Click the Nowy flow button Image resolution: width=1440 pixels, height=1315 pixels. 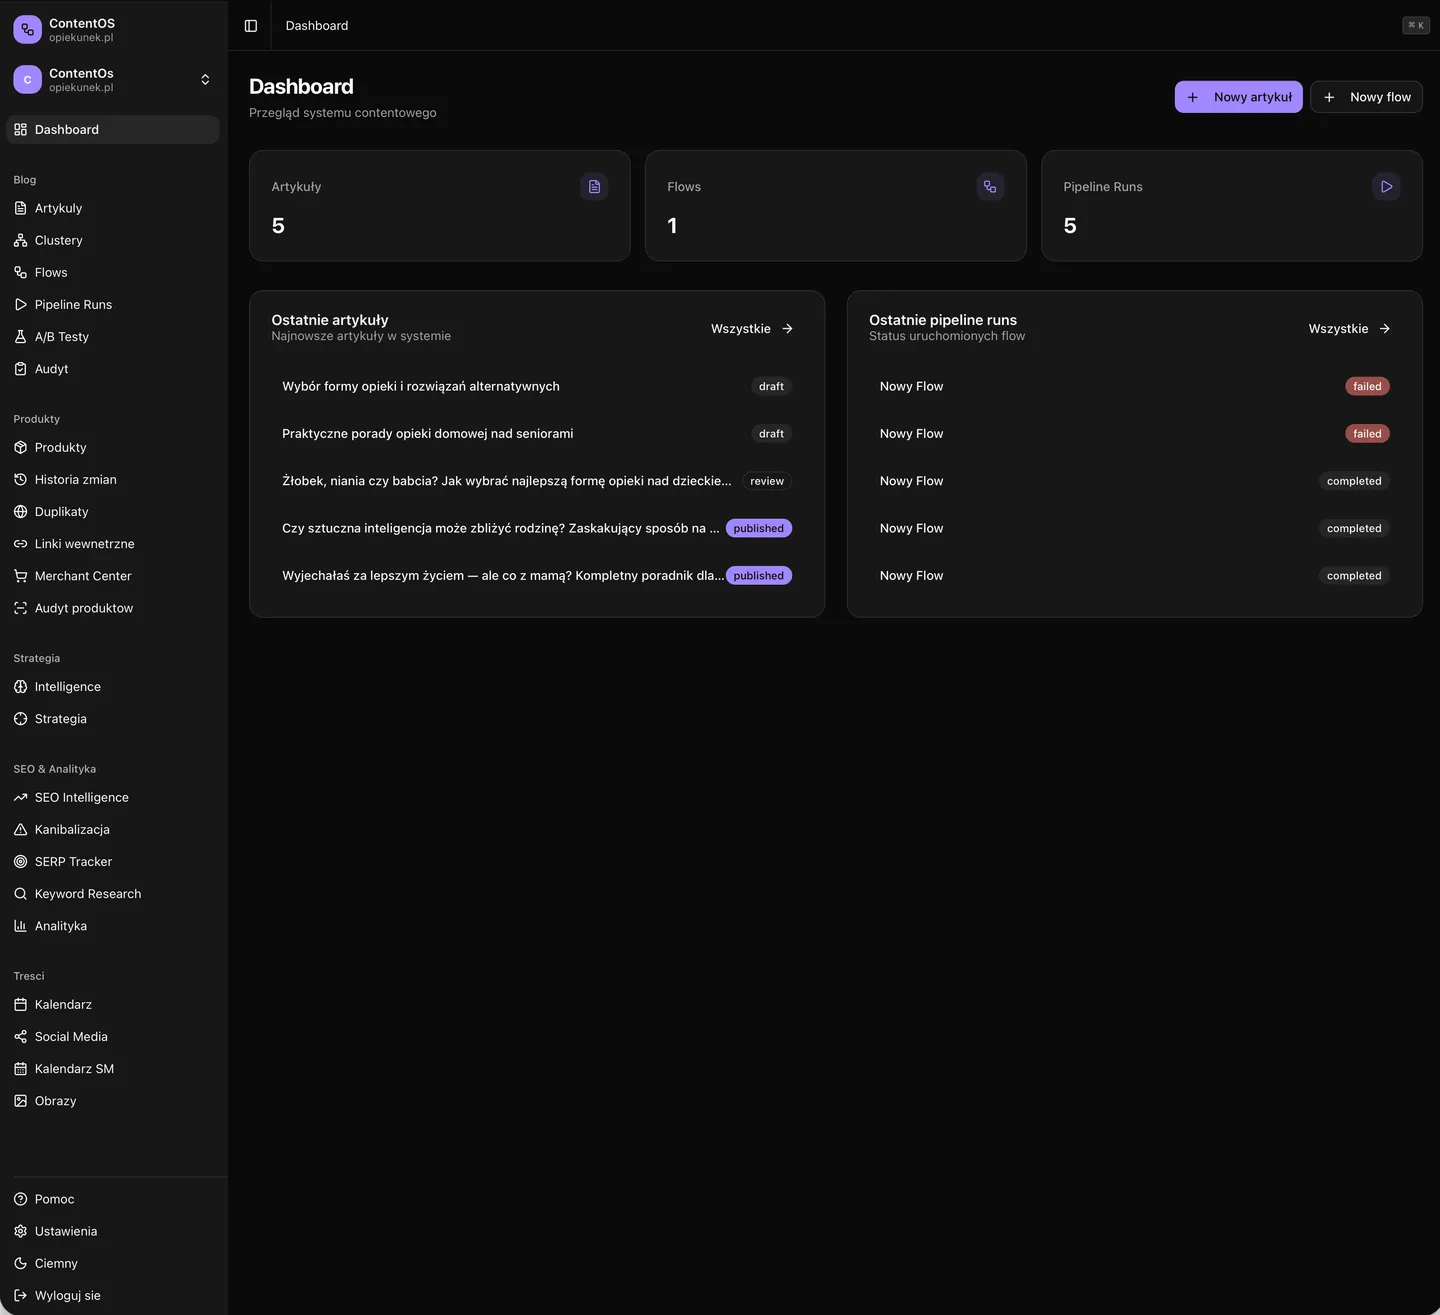(x=1366, y=97)
